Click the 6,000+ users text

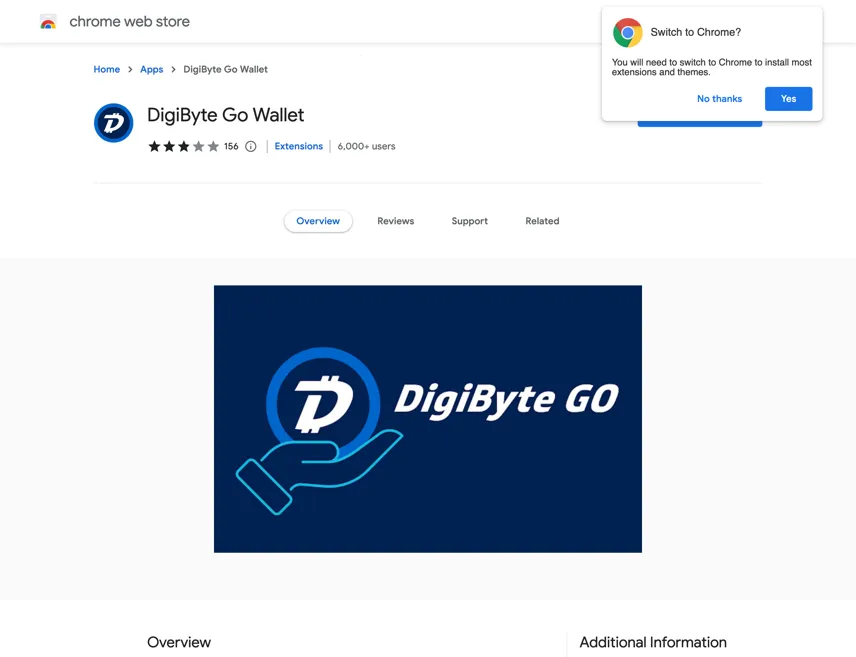click(366, 146)
